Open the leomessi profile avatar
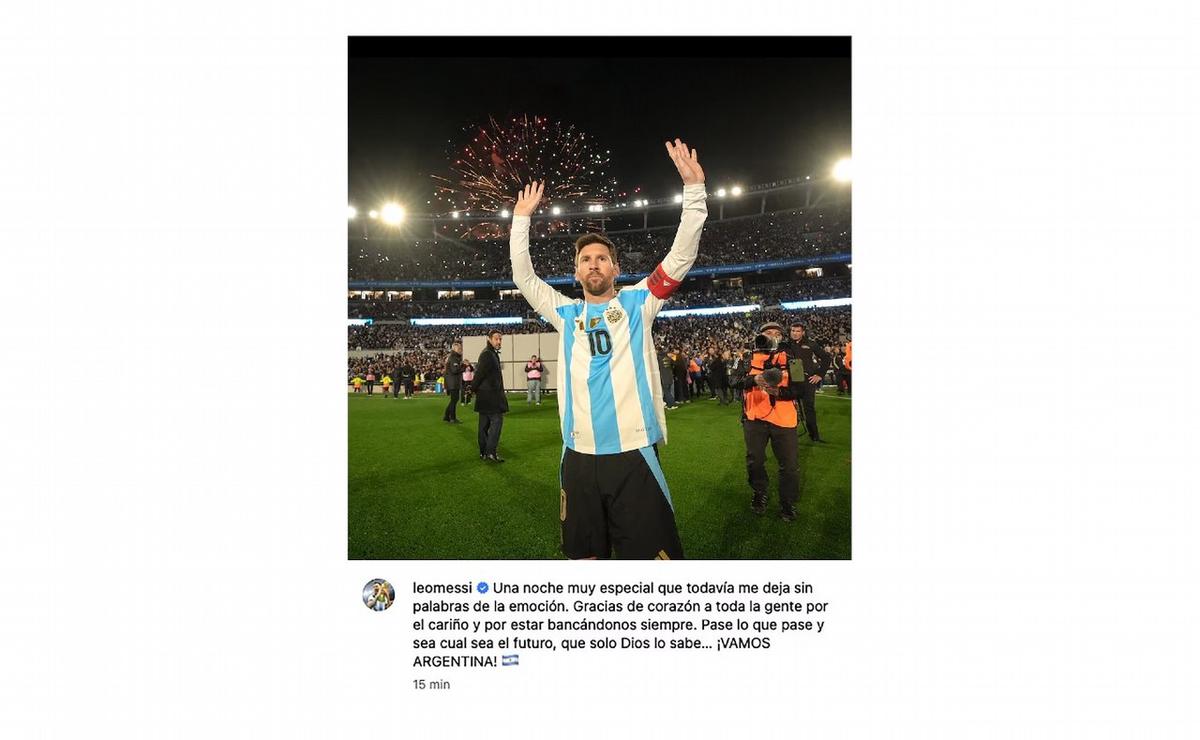 point(378,595)
